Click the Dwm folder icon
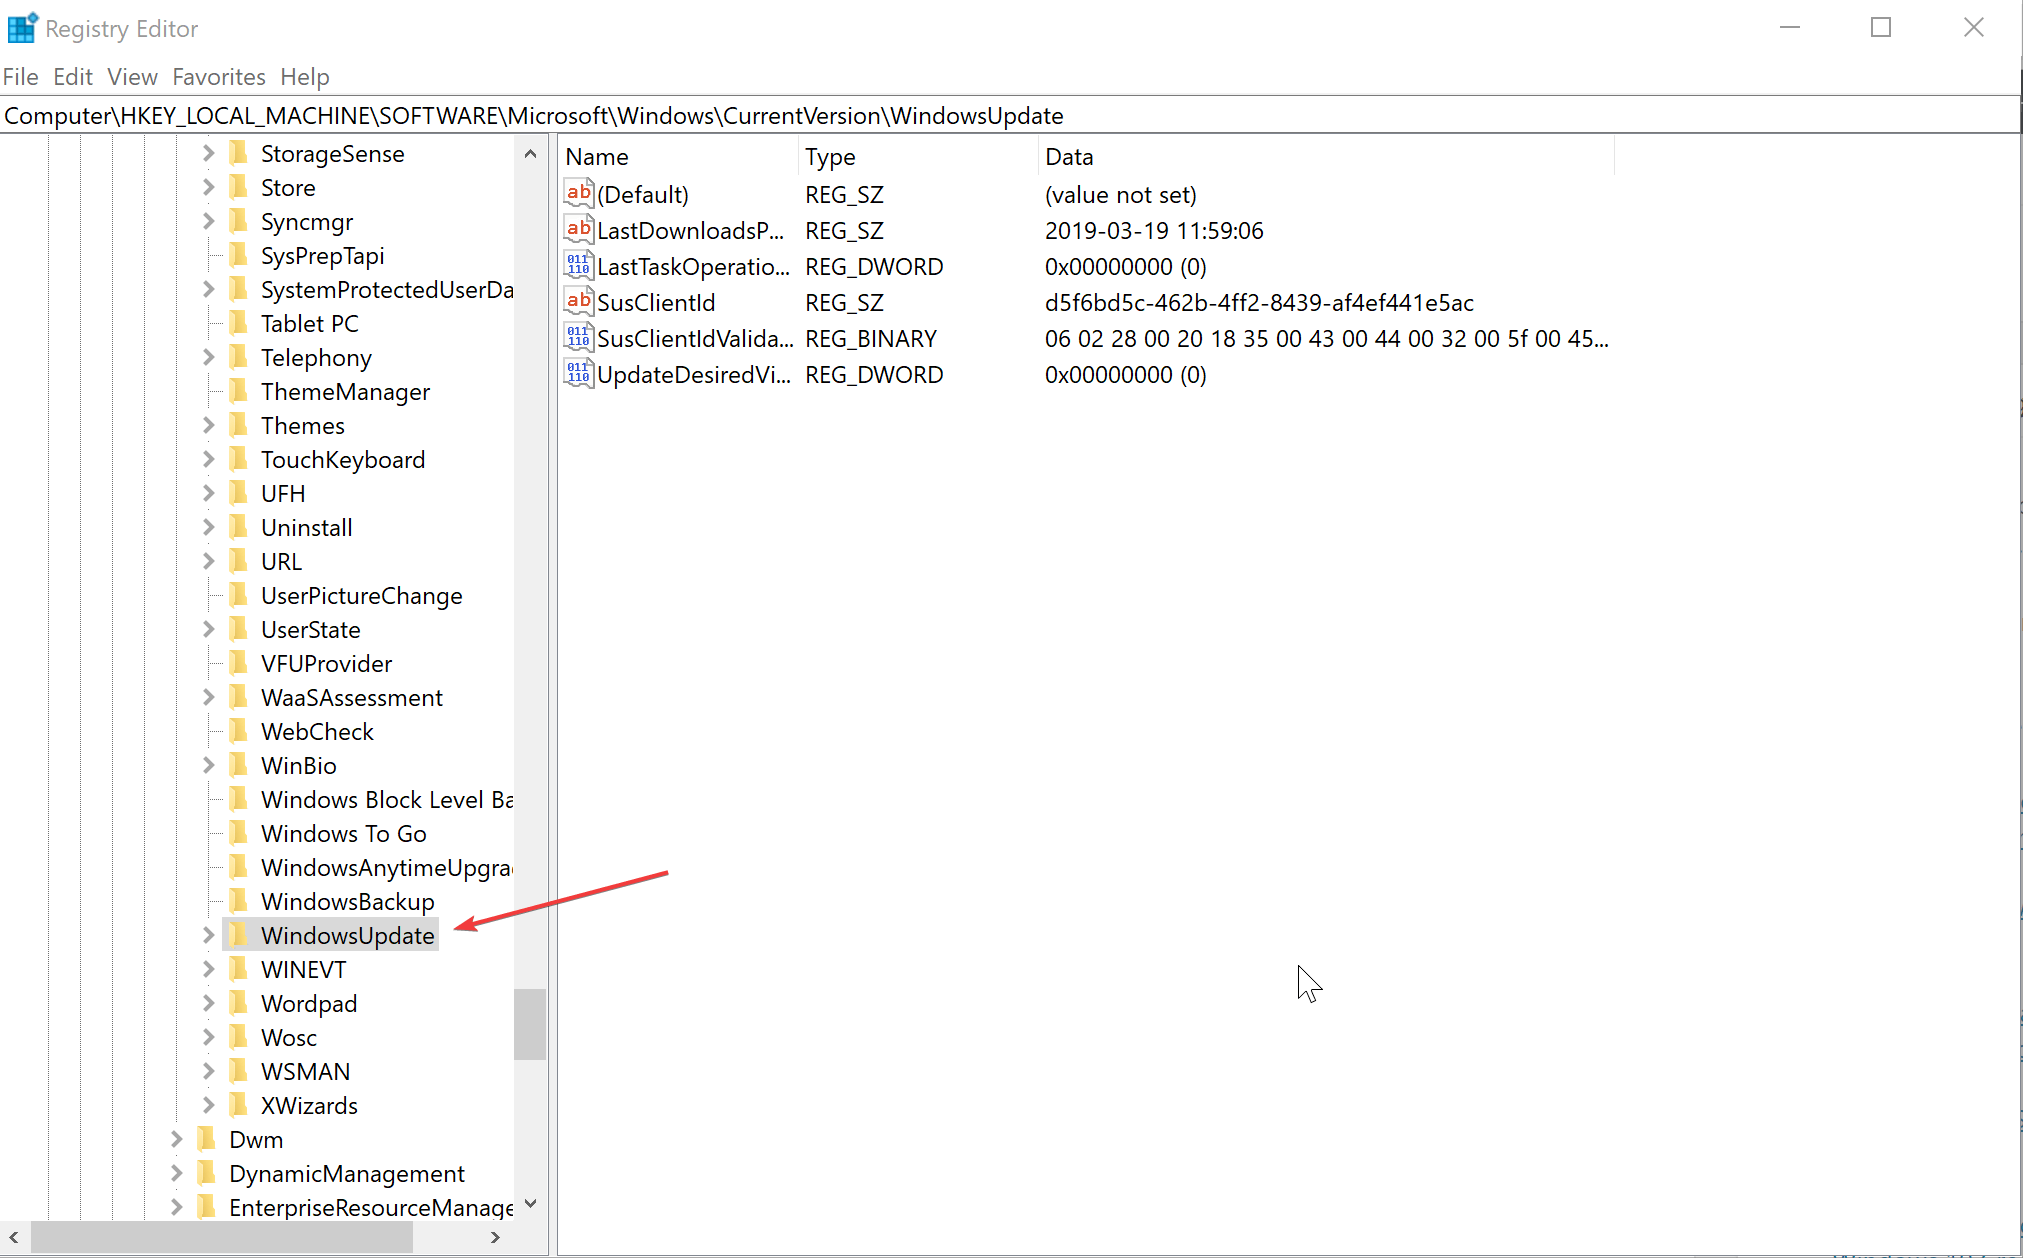Viewport: 2025px width, 1260px height. (207, 1139)
